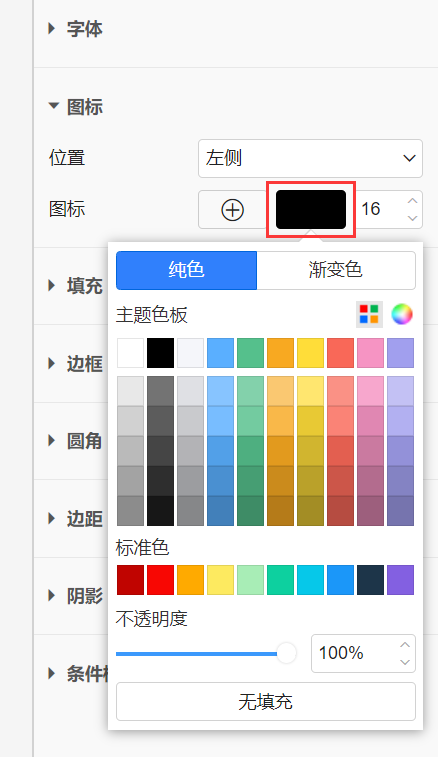
Task: Expand the 填充 section
Action: coord(52,285)
